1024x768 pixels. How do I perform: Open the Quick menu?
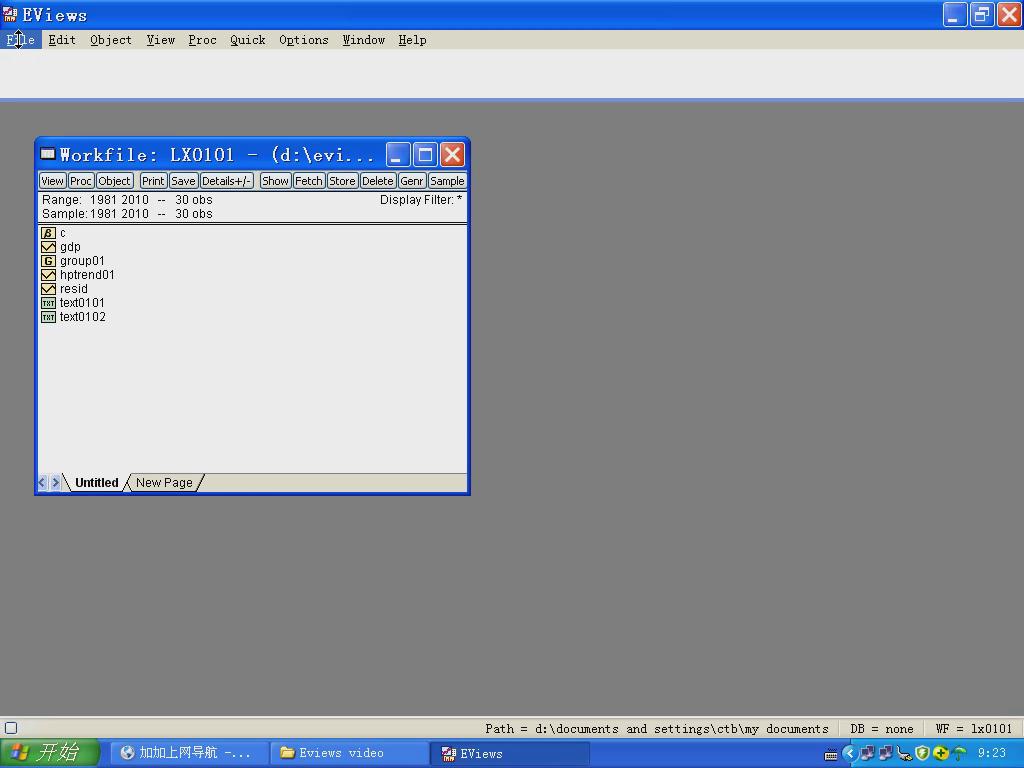pyautogui.click(x=248, y=40)
